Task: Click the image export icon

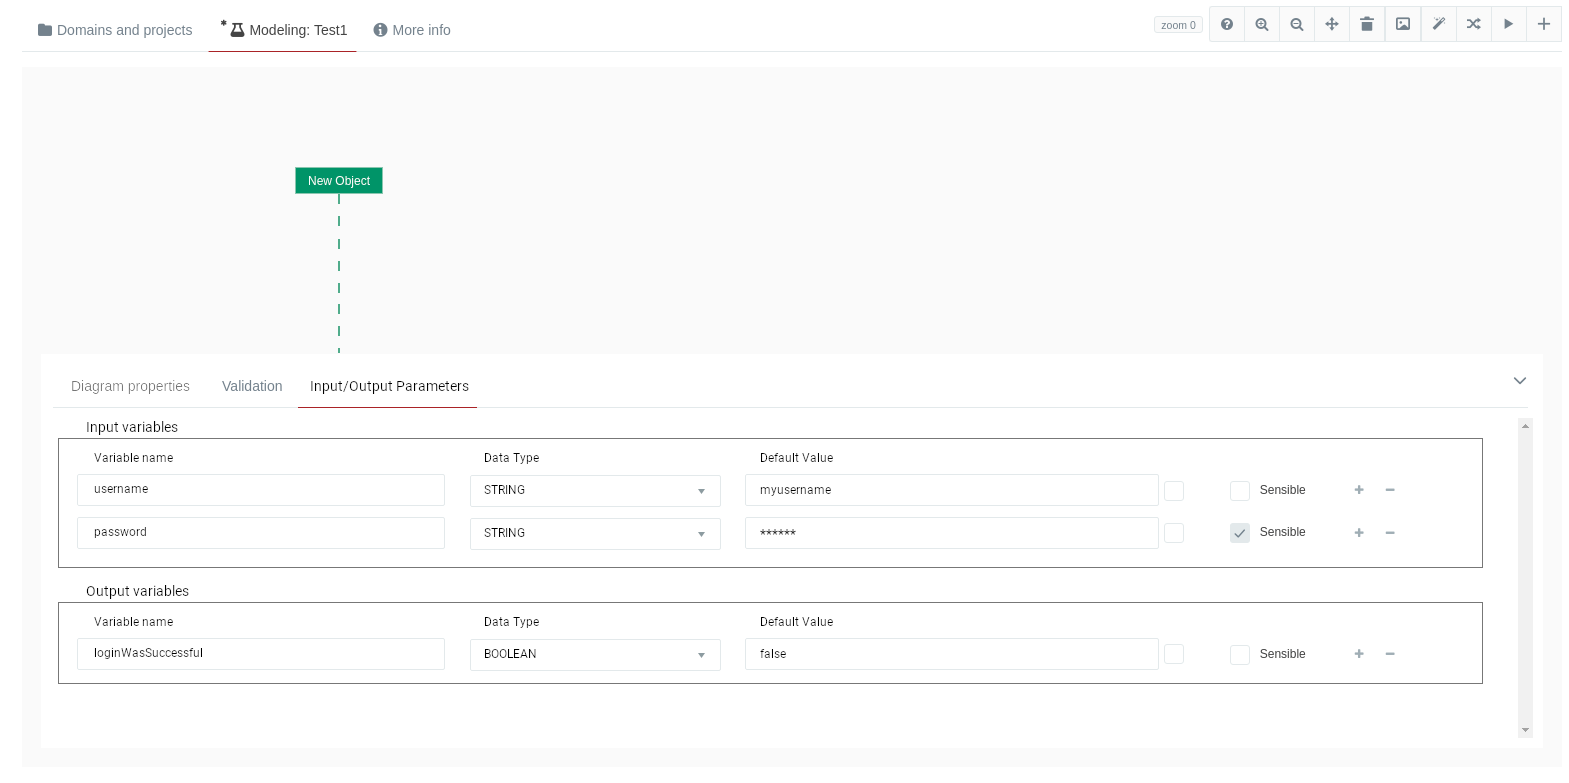Action: coord(1403,24)
